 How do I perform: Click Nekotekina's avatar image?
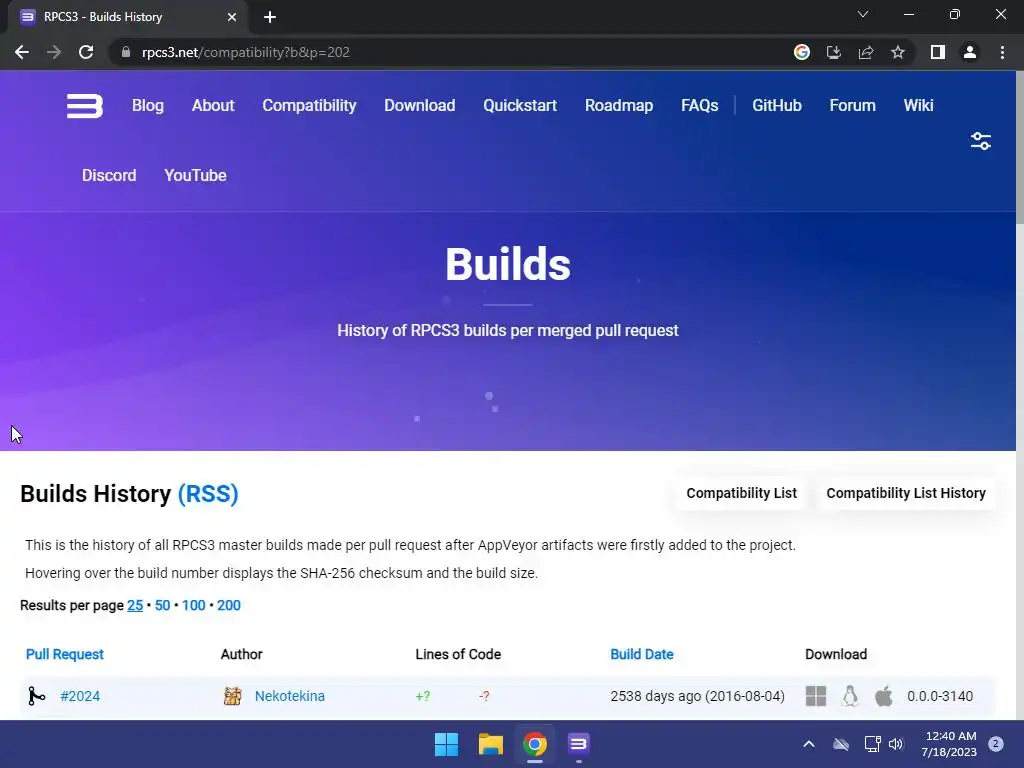(x=232, y=696)
